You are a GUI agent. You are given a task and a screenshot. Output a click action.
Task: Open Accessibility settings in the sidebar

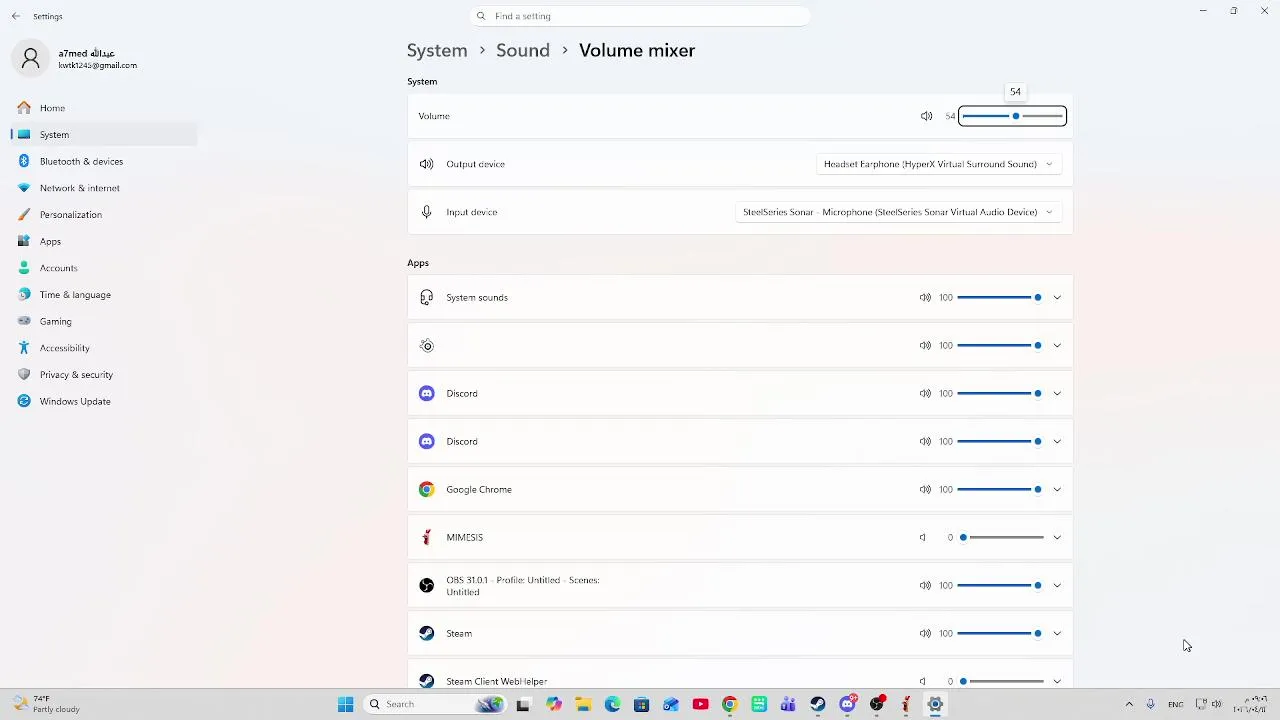click(x=64, y=348)
